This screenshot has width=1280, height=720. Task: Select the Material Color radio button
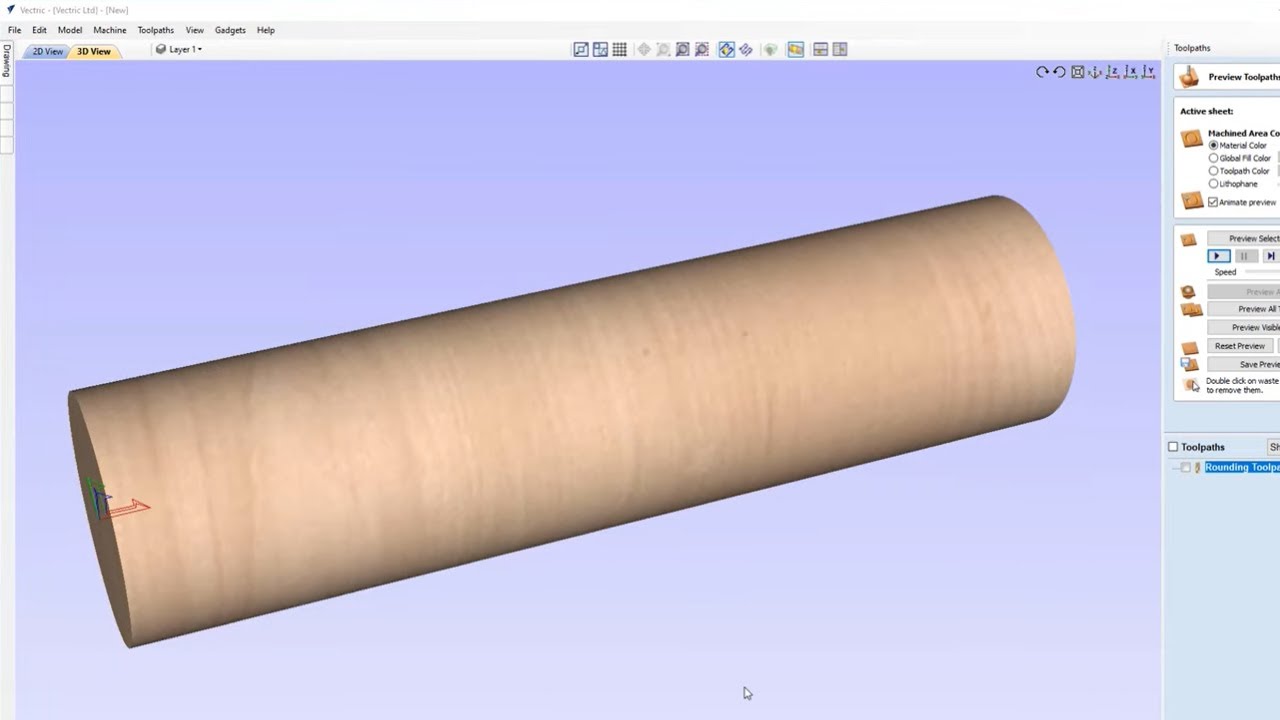1213,146
